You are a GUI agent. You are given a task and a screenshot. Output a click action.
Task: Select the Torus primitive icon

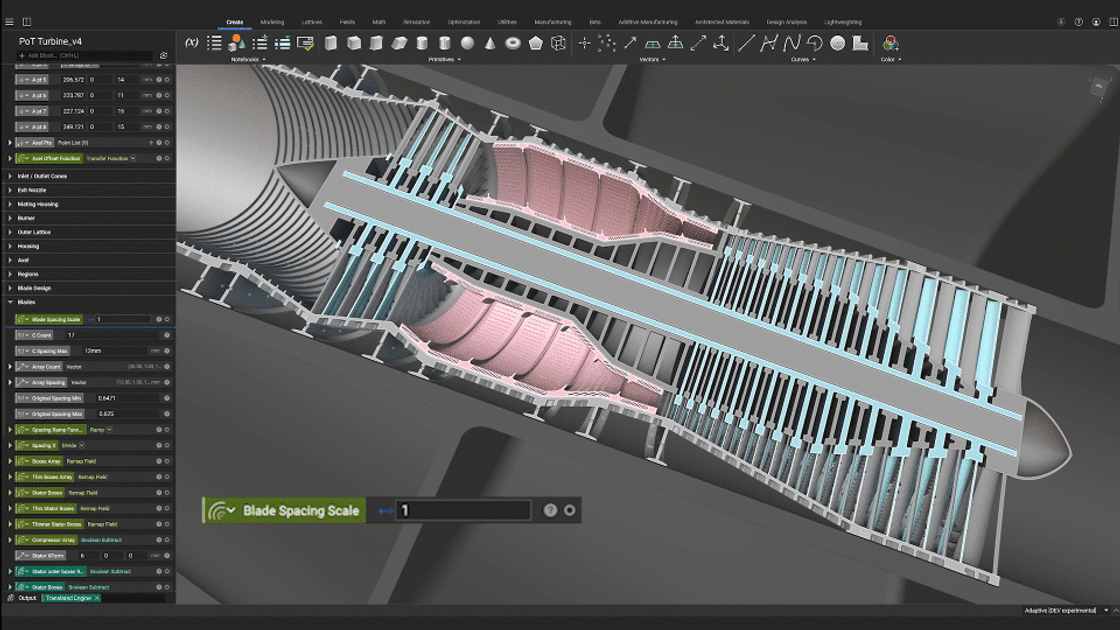(513, 43)
